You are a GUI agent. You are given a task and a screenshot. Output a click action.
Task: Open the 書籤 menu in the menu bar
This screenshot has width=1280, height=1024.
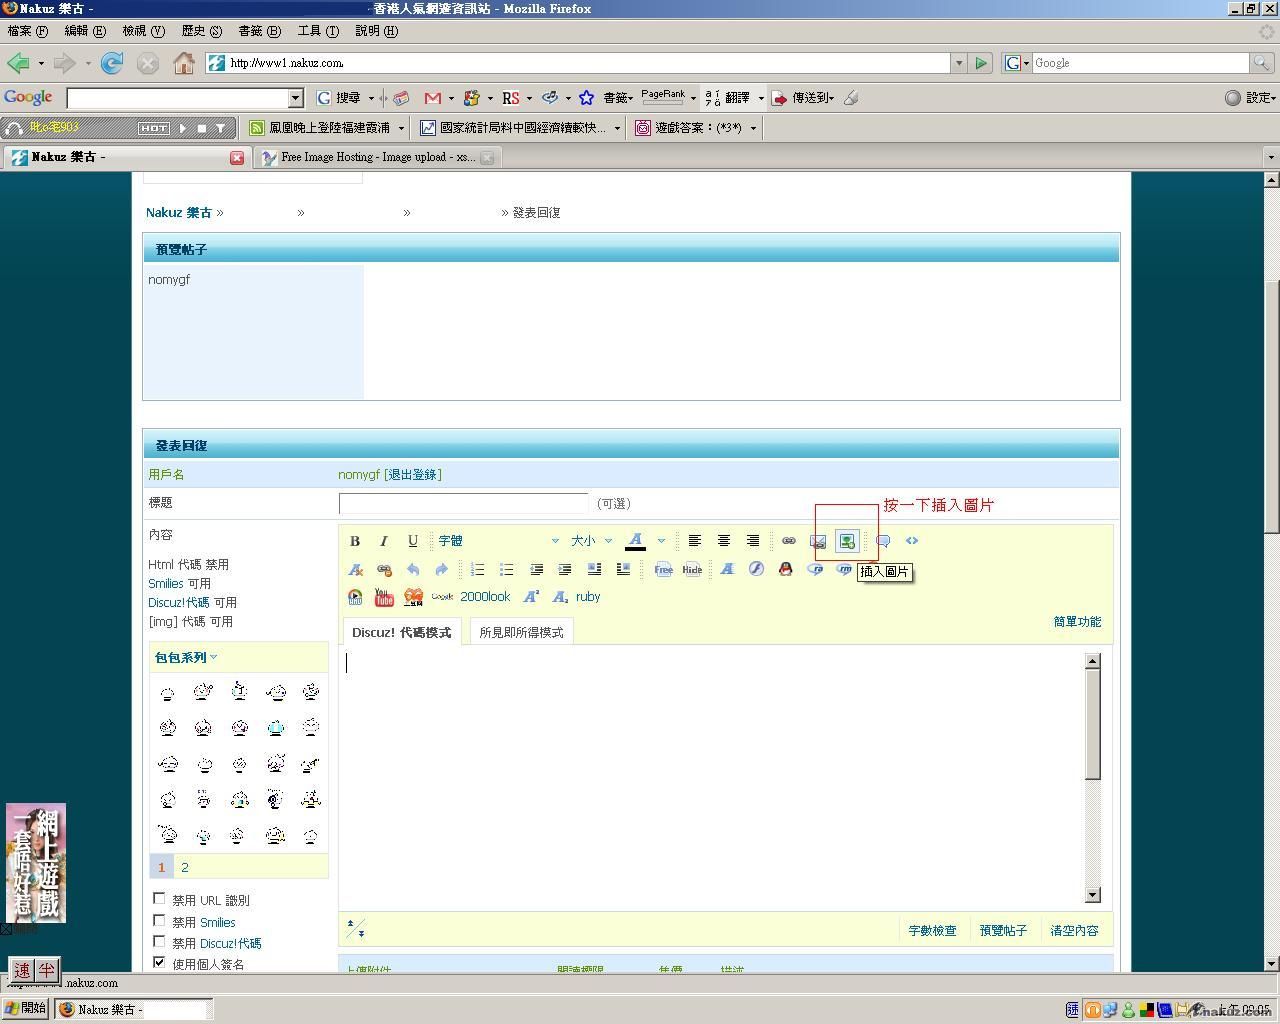click(258, 31)
